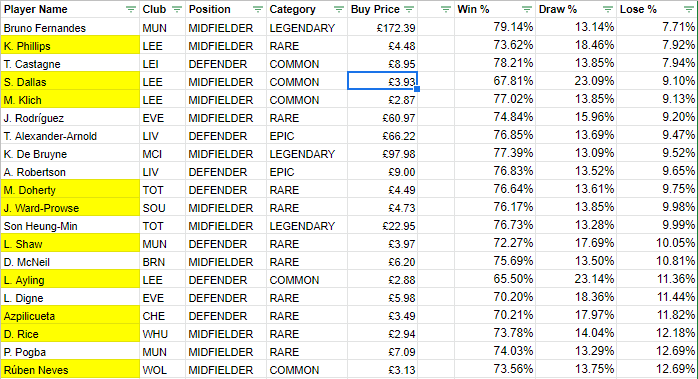698x379 pixels.
Task: Open the Lose % column filter icon
Action: pyautogui.click(x=689, y=9)
